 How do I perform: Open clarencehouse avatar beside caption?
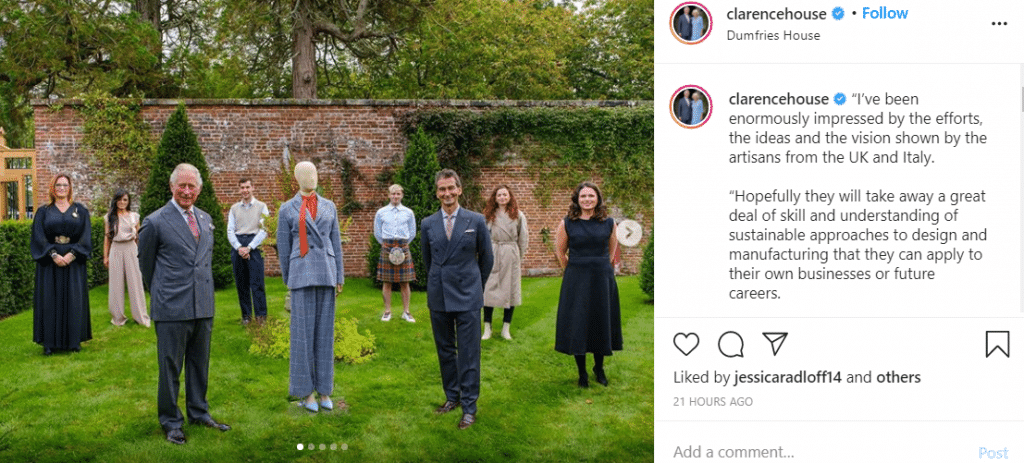pyautogui.click(x=690, y=106)
